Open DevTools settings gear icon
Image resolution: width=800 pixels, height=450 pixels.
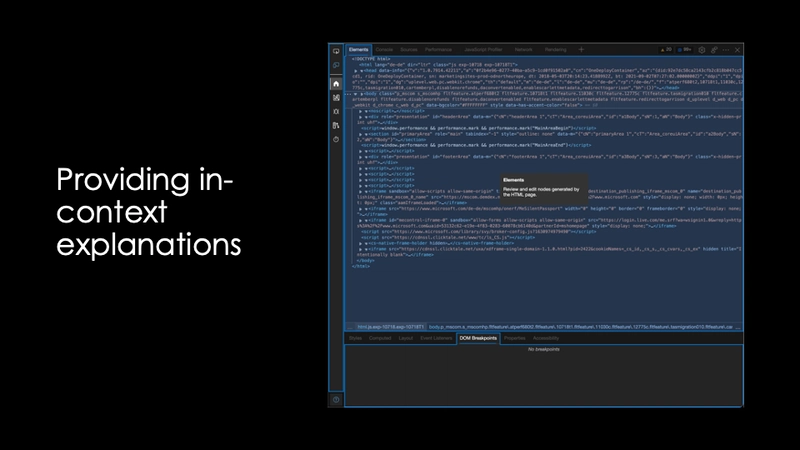point(702,49)
